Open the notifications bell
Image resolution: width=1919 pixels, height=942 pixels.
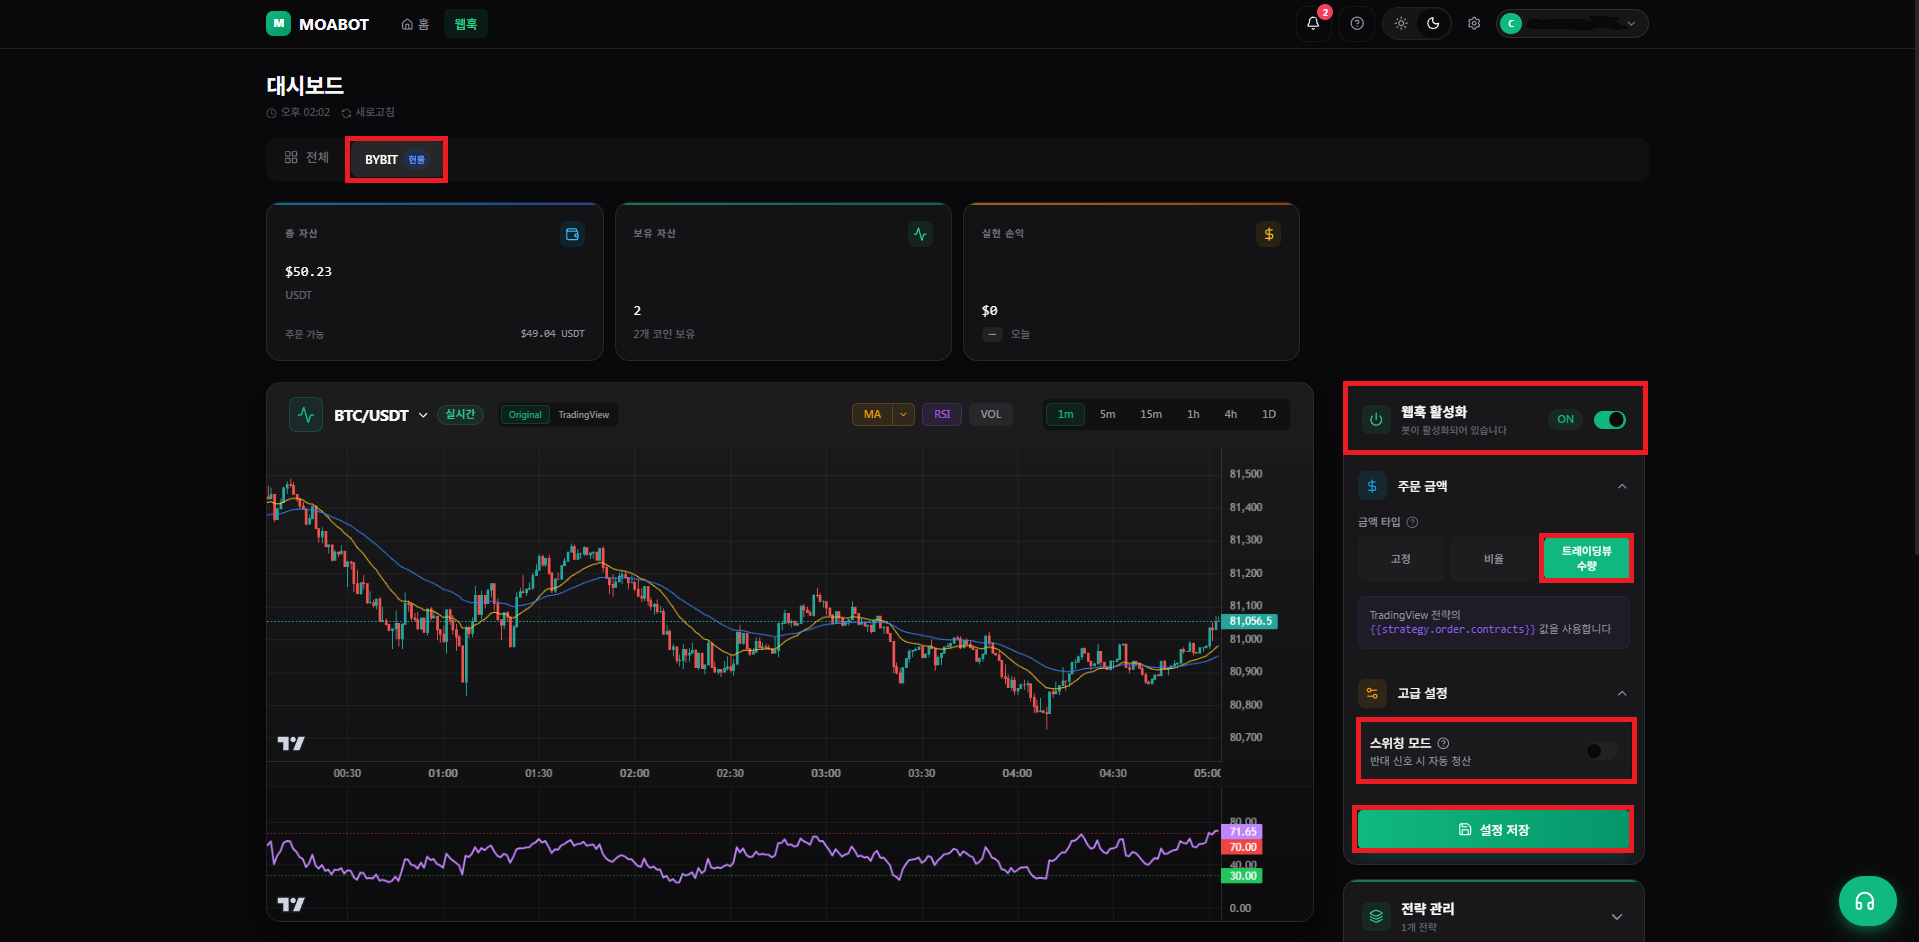(1313, 24)
